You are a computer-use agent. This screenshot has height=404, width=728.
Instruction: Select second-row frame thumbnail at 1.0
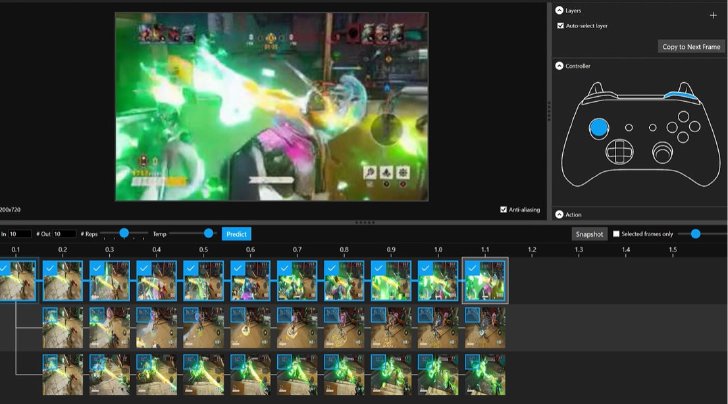(x=438, y=327)
